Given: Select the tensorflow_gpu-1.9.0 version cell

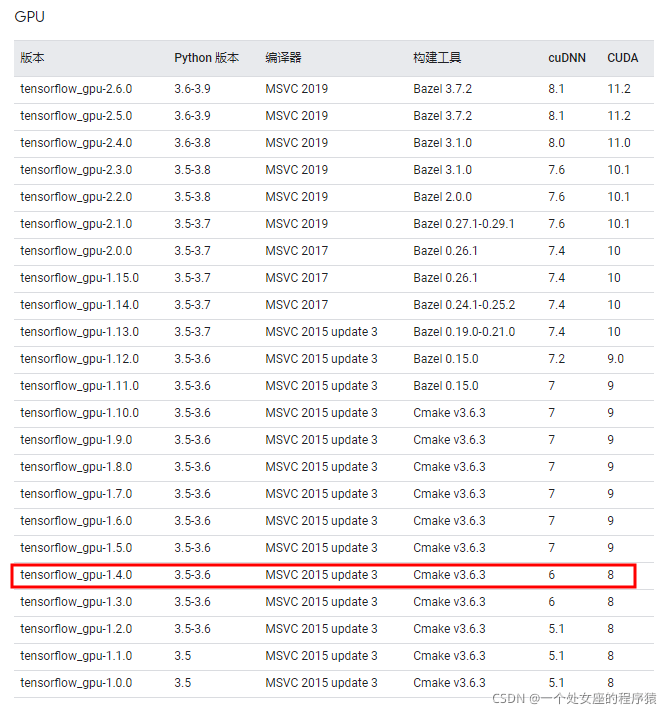Looking at the screenshot, I should [x=76, y=440].
